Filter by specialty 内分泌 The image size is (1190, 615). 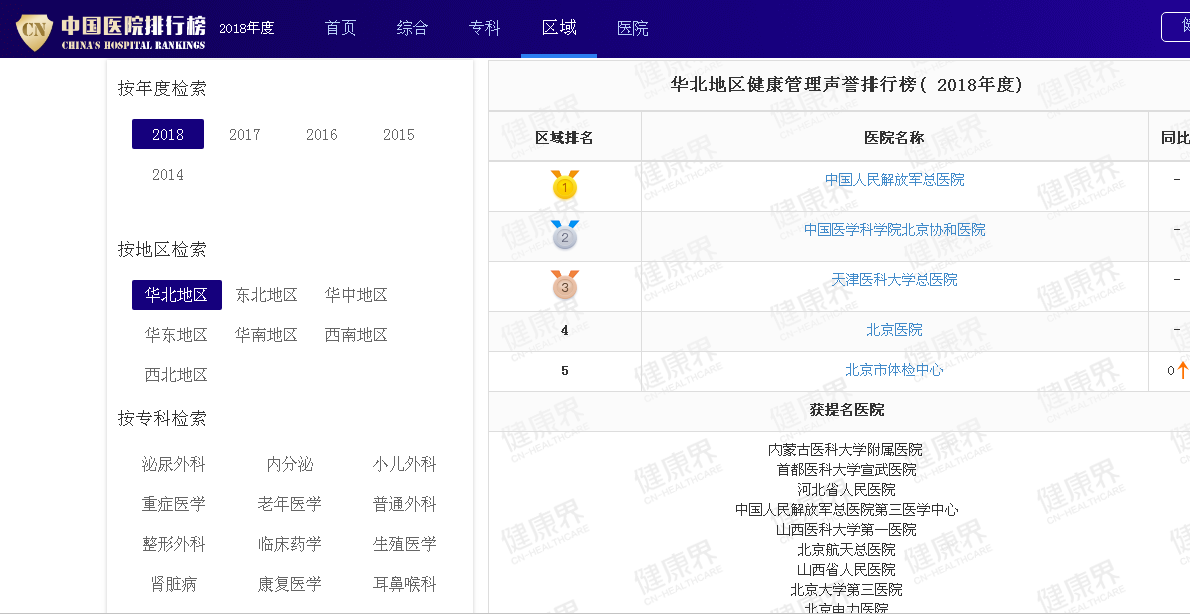[x=290, y=464]
